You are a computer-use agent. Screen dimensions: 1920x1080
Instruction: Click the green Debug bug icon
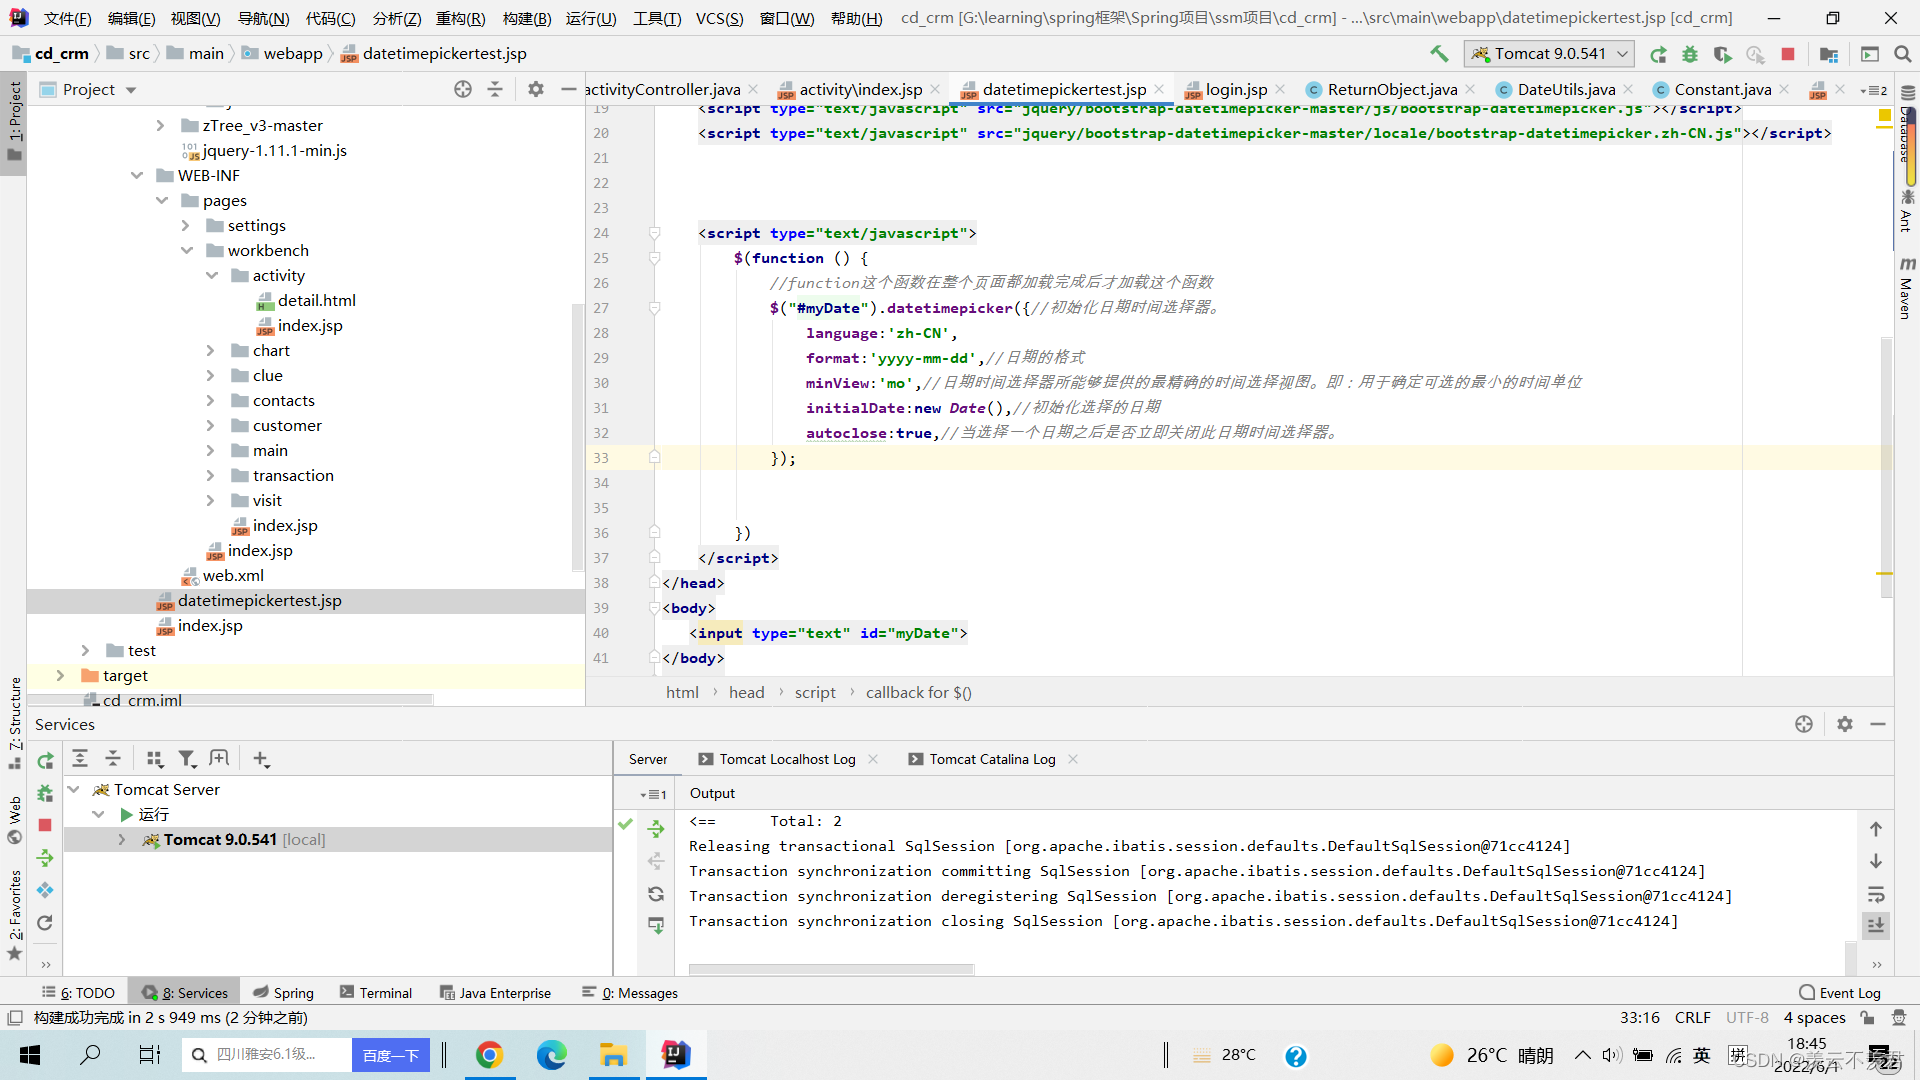[x=1690, y=54]
